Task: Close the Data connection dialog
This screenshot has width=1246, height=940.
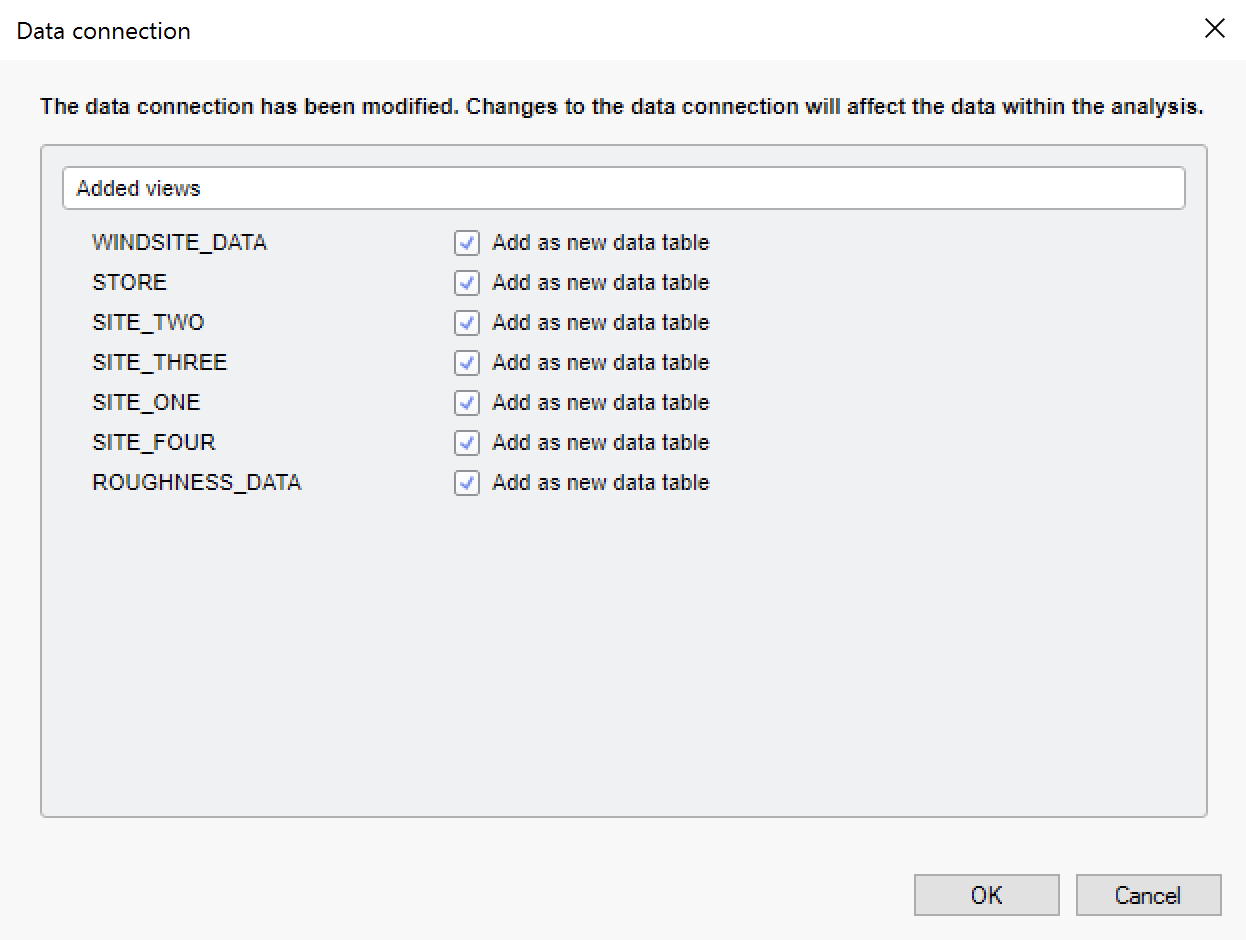Action: click(1214, 29)
